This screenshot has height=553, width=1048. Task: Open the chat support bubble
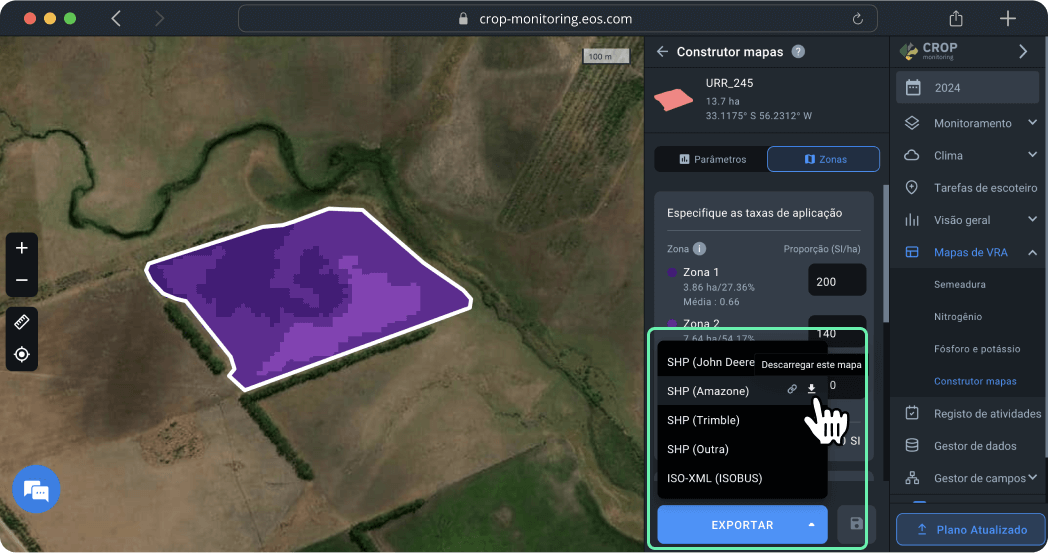pos(36,491)
